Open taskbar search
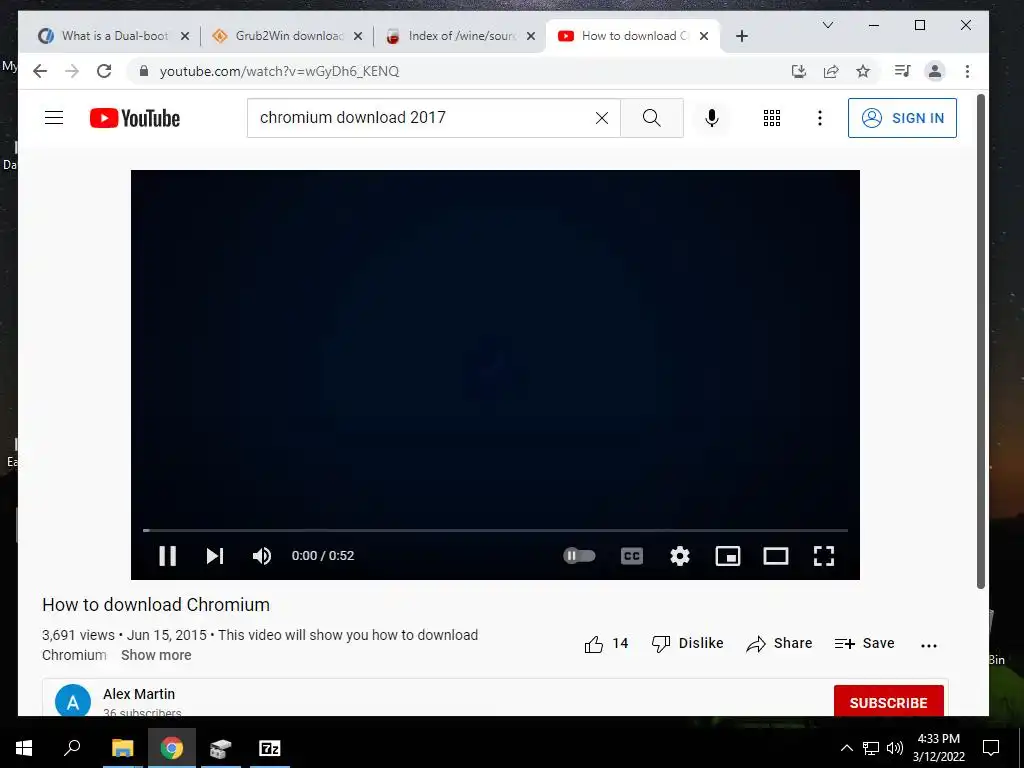Viewport: 1024px width, 768px height. tap(72, 748)
